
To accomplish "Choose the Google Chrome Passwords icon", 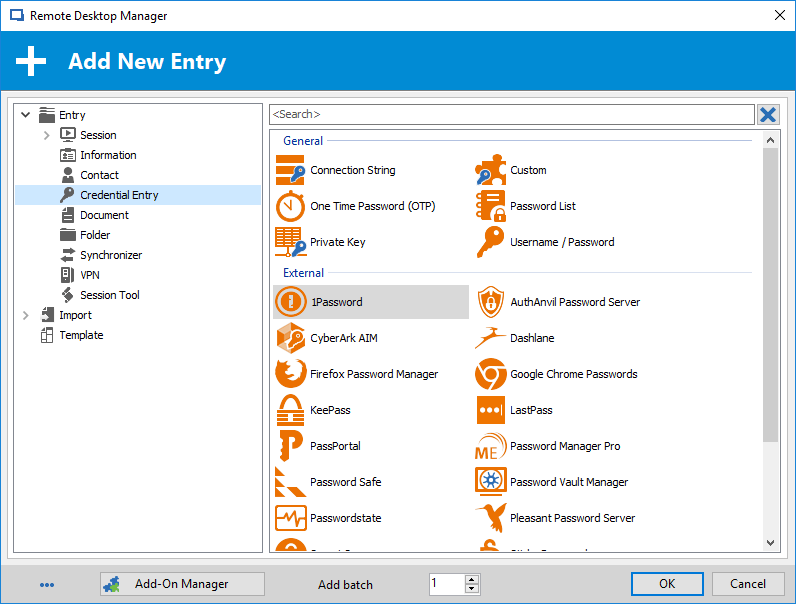I will tap(491, 374).
